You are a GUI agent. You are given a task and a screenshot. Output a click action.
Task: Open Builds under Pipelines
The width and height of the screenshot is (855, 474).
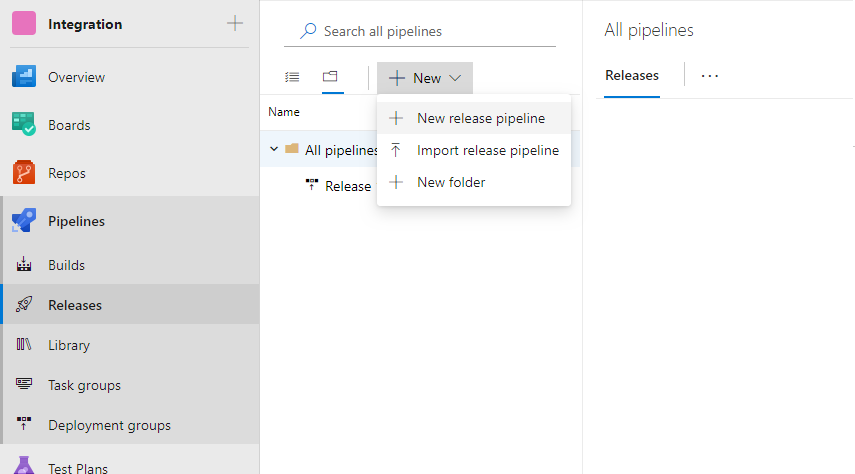[66, 265]
